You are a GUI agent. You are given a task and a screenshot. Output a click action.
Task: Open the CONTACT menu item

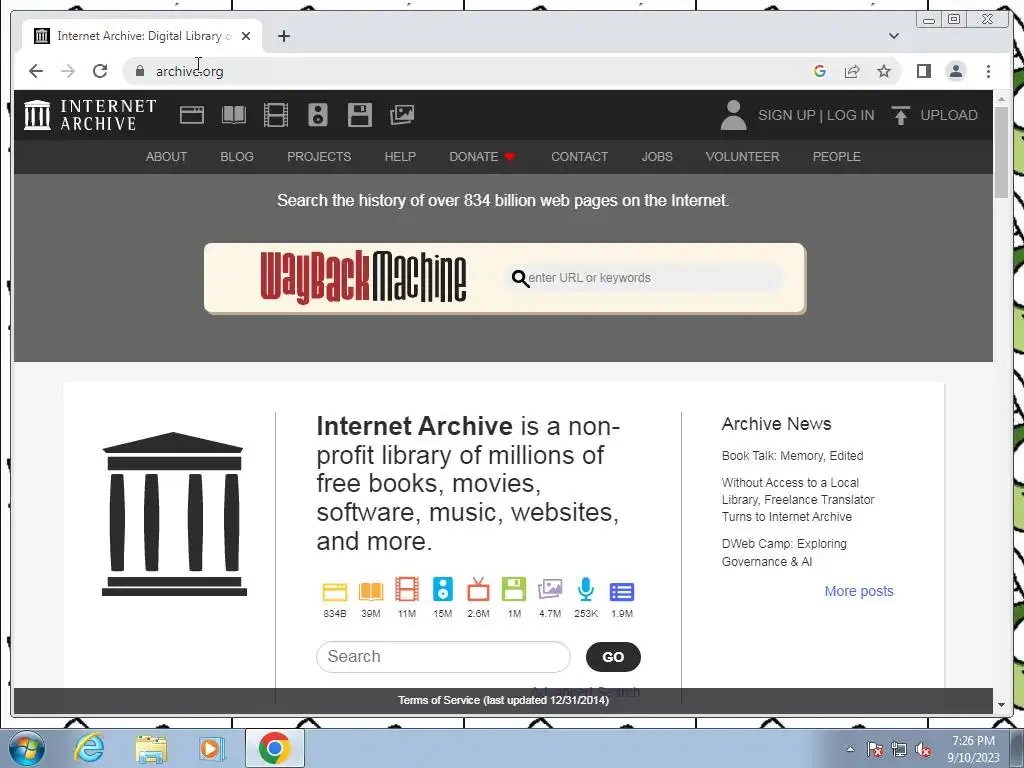[579, 157]
